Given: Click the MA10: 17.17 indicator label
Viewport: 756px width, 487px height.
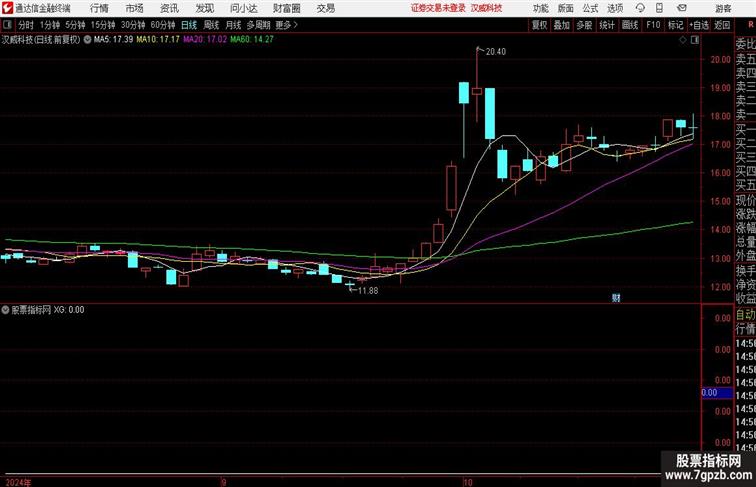Looking at the screenshot, I should point(158,40).
